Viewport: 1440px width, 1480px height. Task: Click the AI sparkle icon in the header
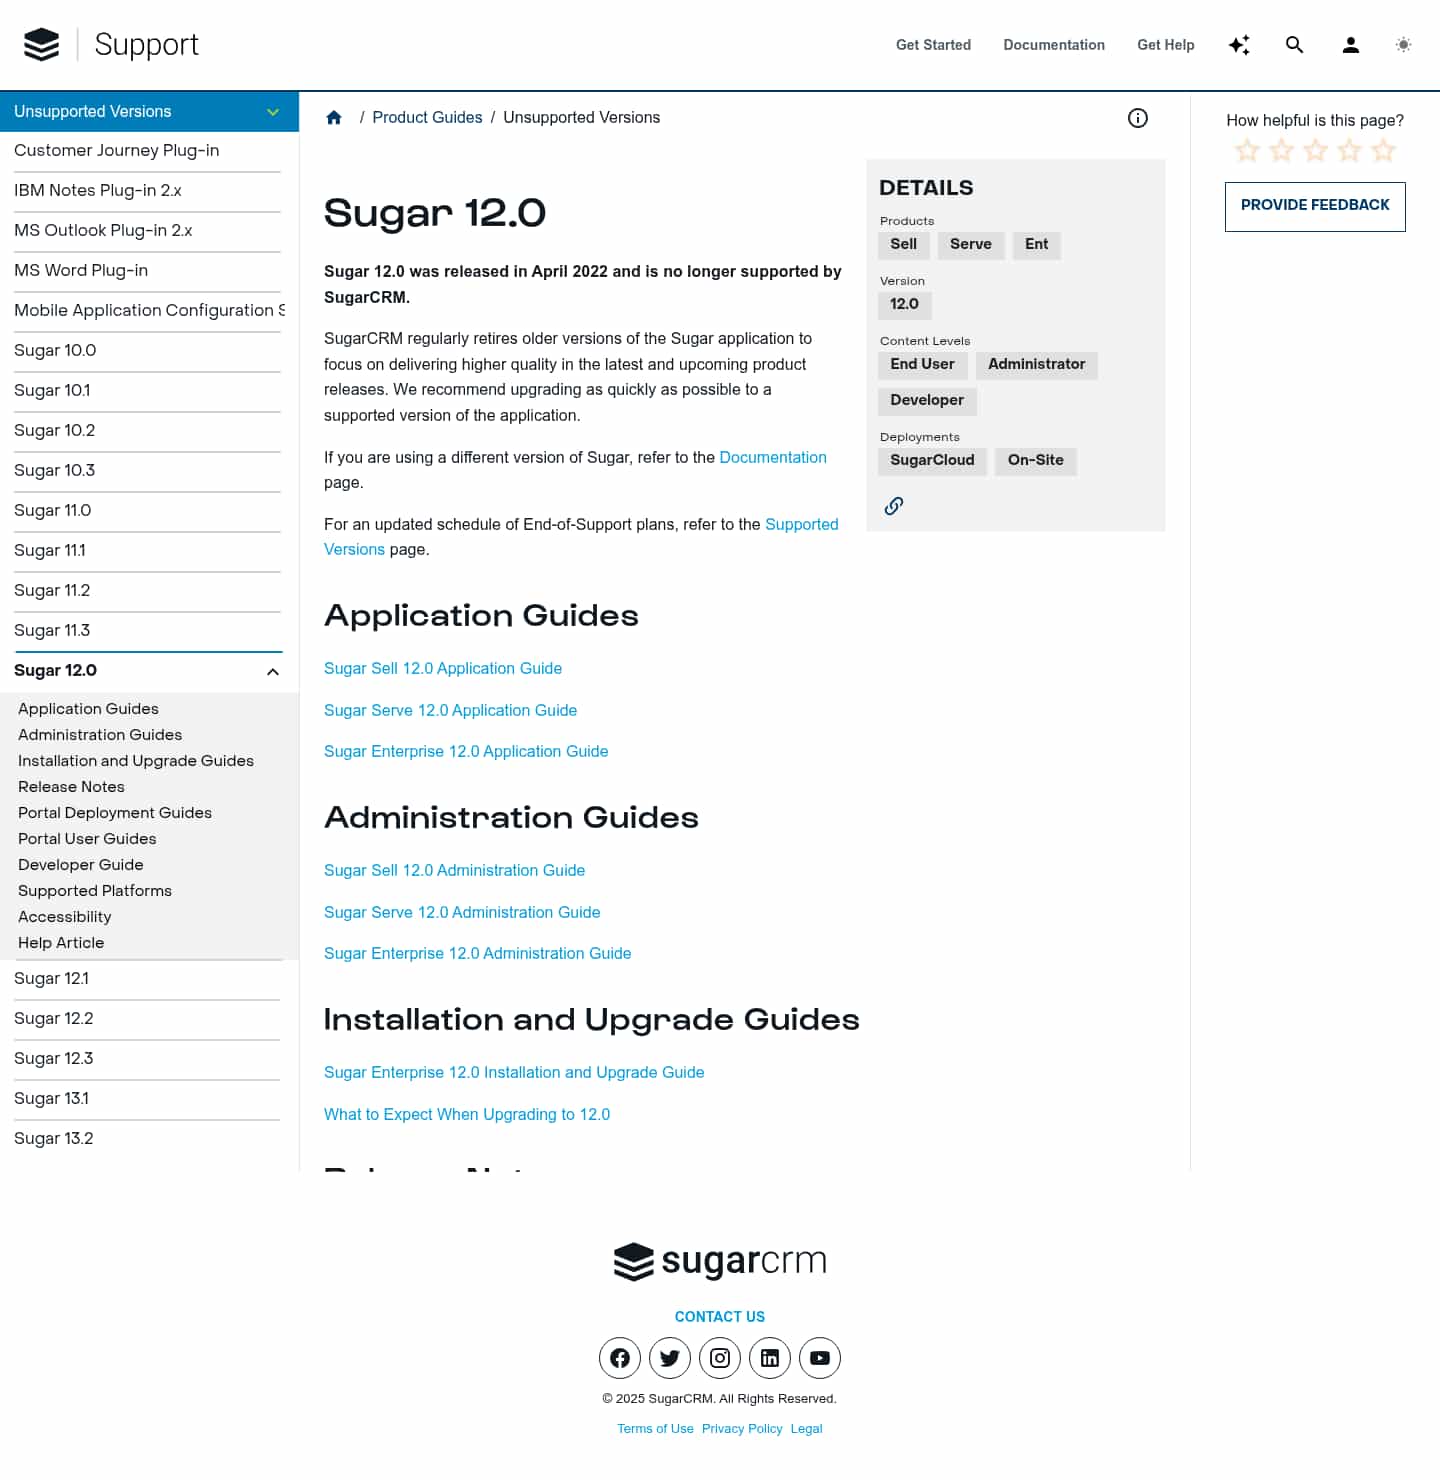[1239, 45]
